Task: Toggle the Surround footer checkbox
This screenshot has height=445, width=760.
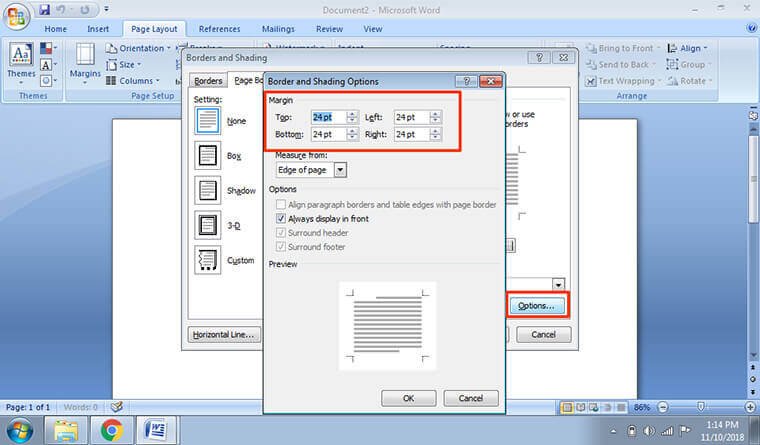Action: (x=281, y=247)
